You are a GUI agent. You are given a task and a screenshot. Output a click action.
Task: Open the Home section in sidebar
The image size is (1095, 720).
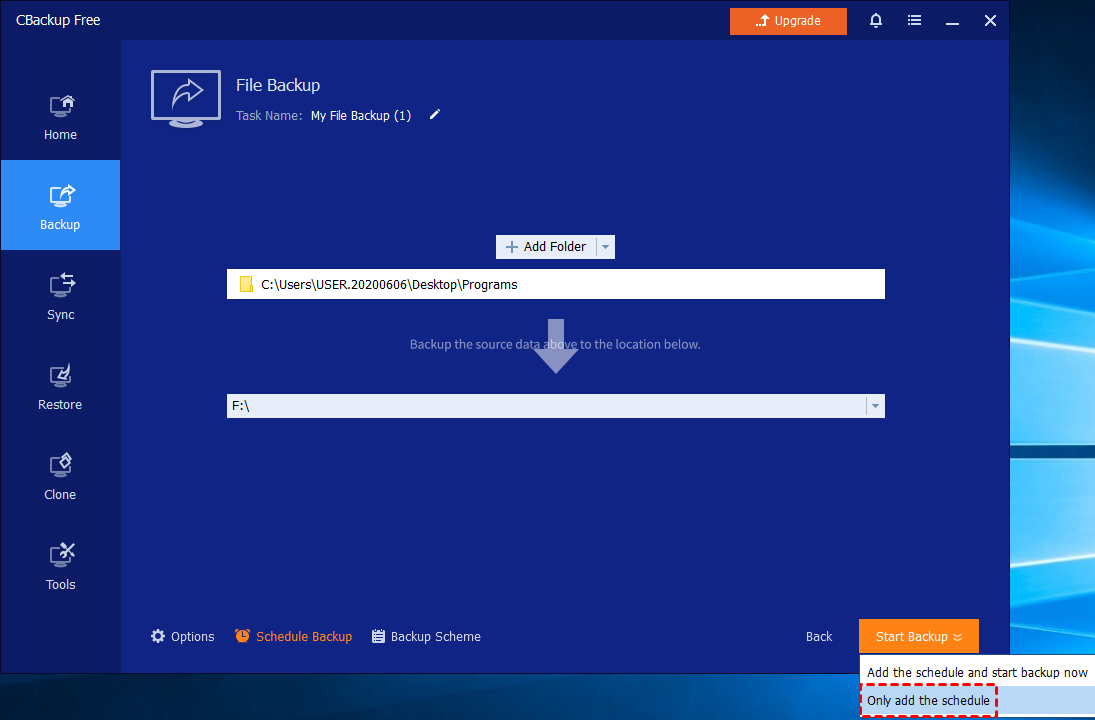(60, 116)
